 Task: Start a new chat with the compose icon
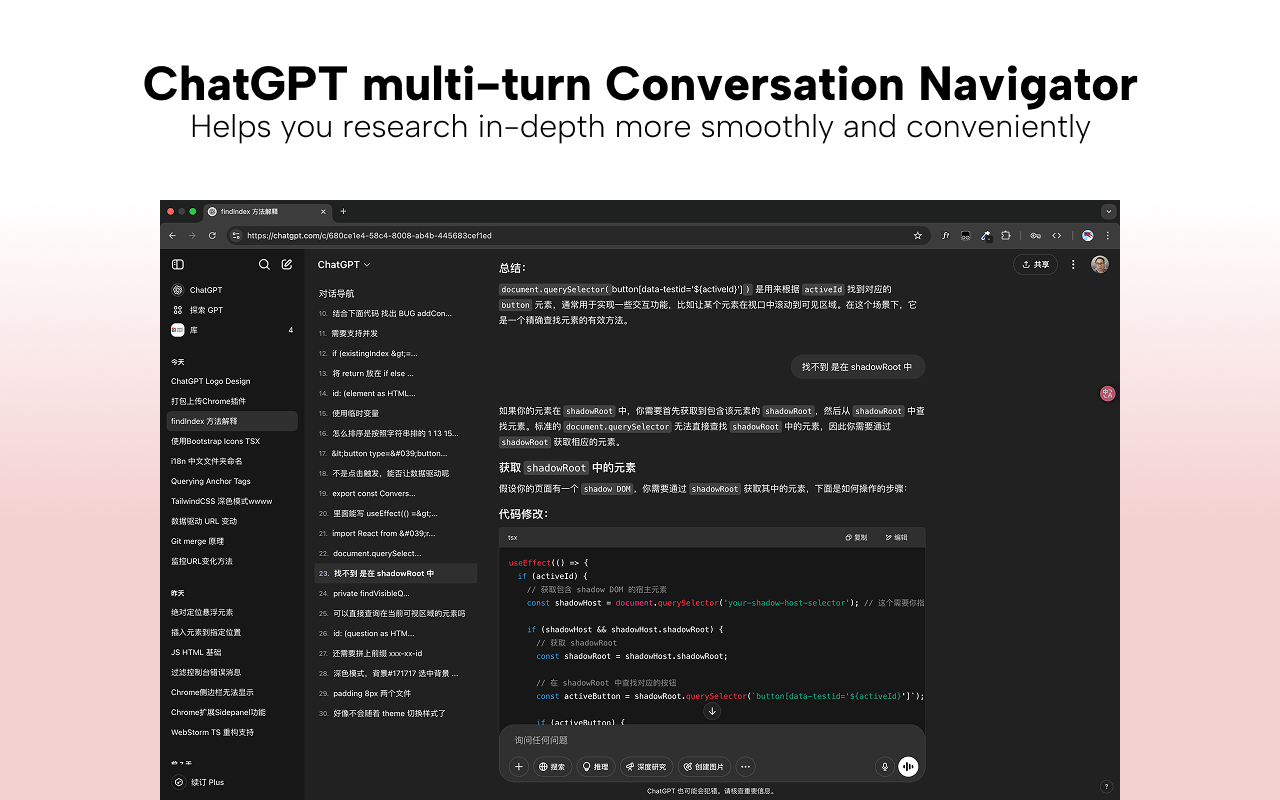coord(287,265)
